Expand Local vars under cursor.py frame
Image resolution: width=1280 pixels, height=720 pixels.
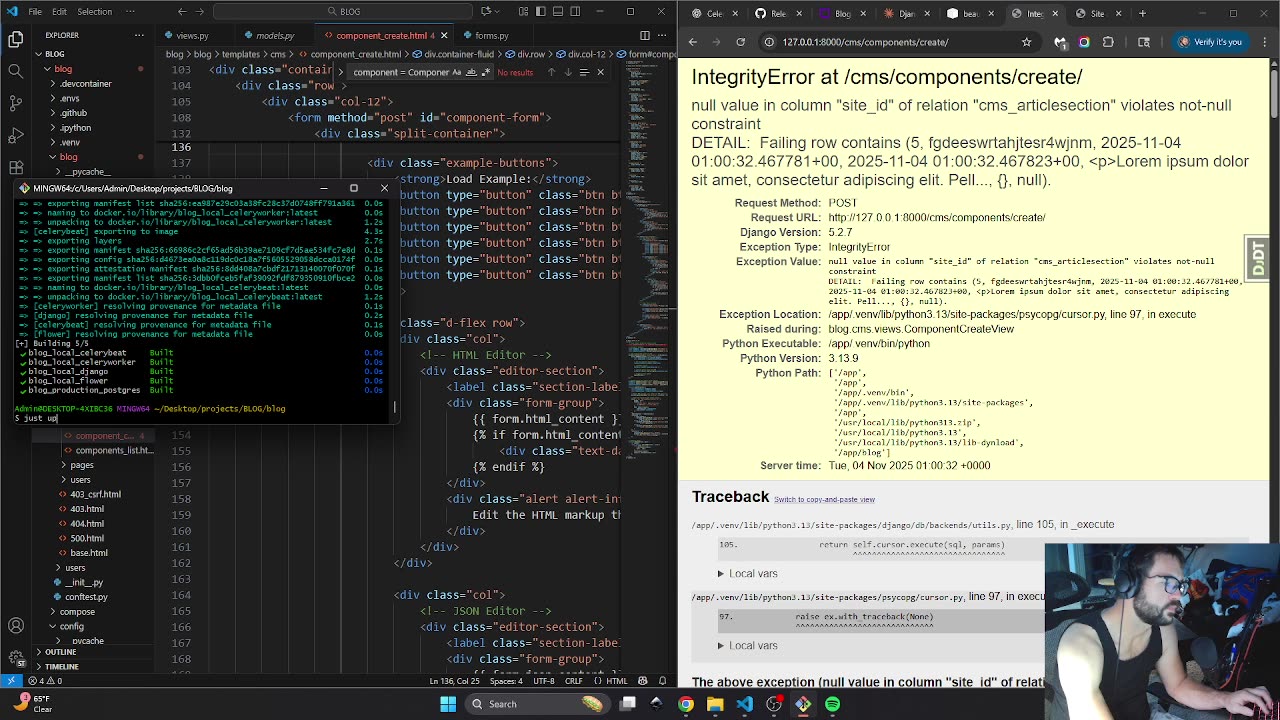tap(747, 645)
